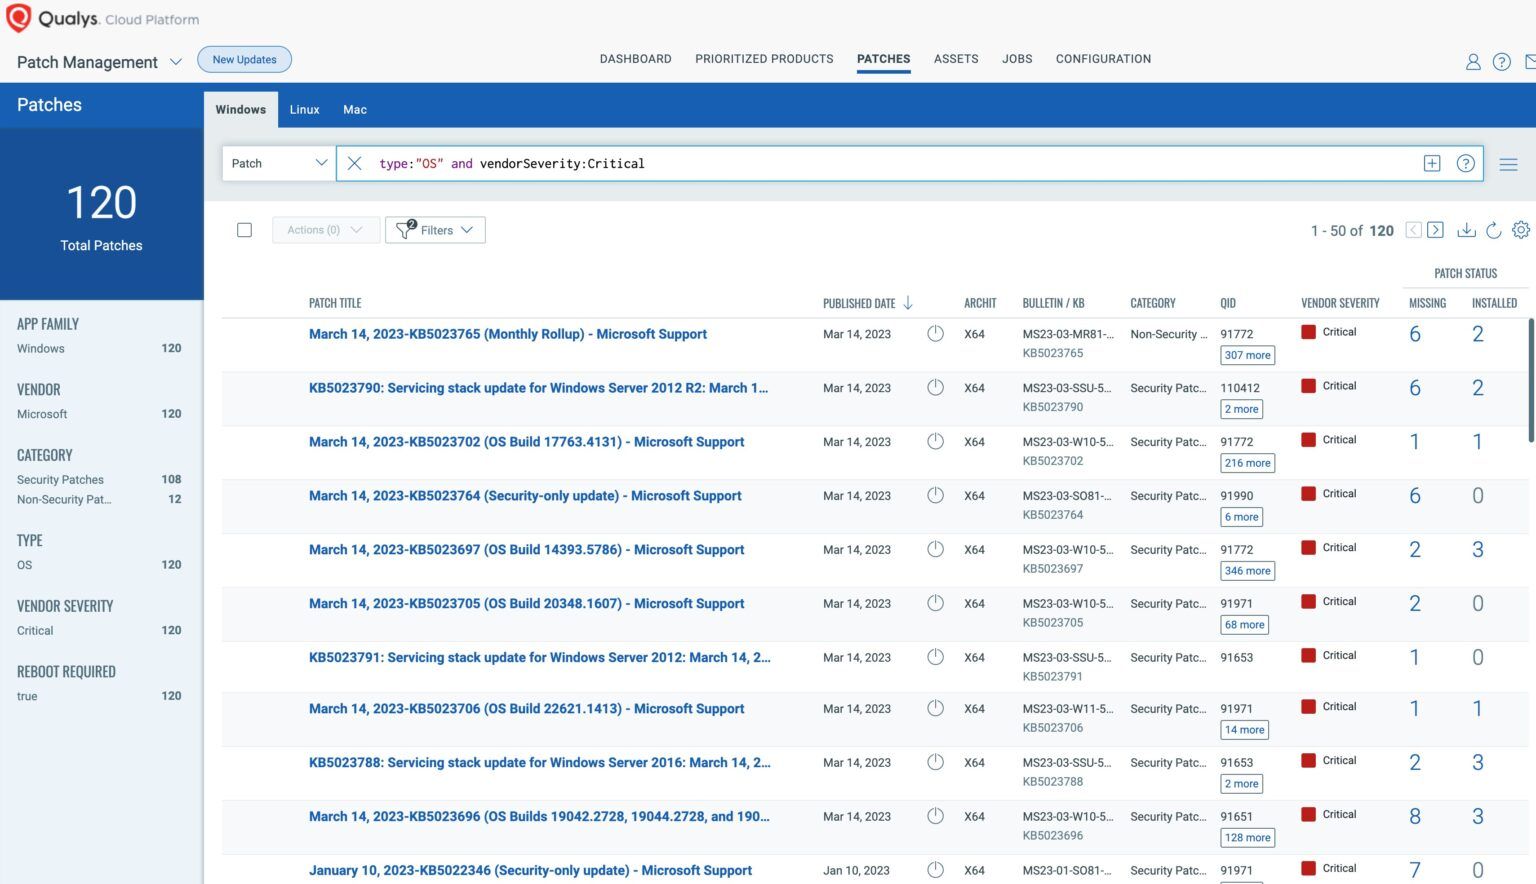Open the user profile icon

[1473, 61]
